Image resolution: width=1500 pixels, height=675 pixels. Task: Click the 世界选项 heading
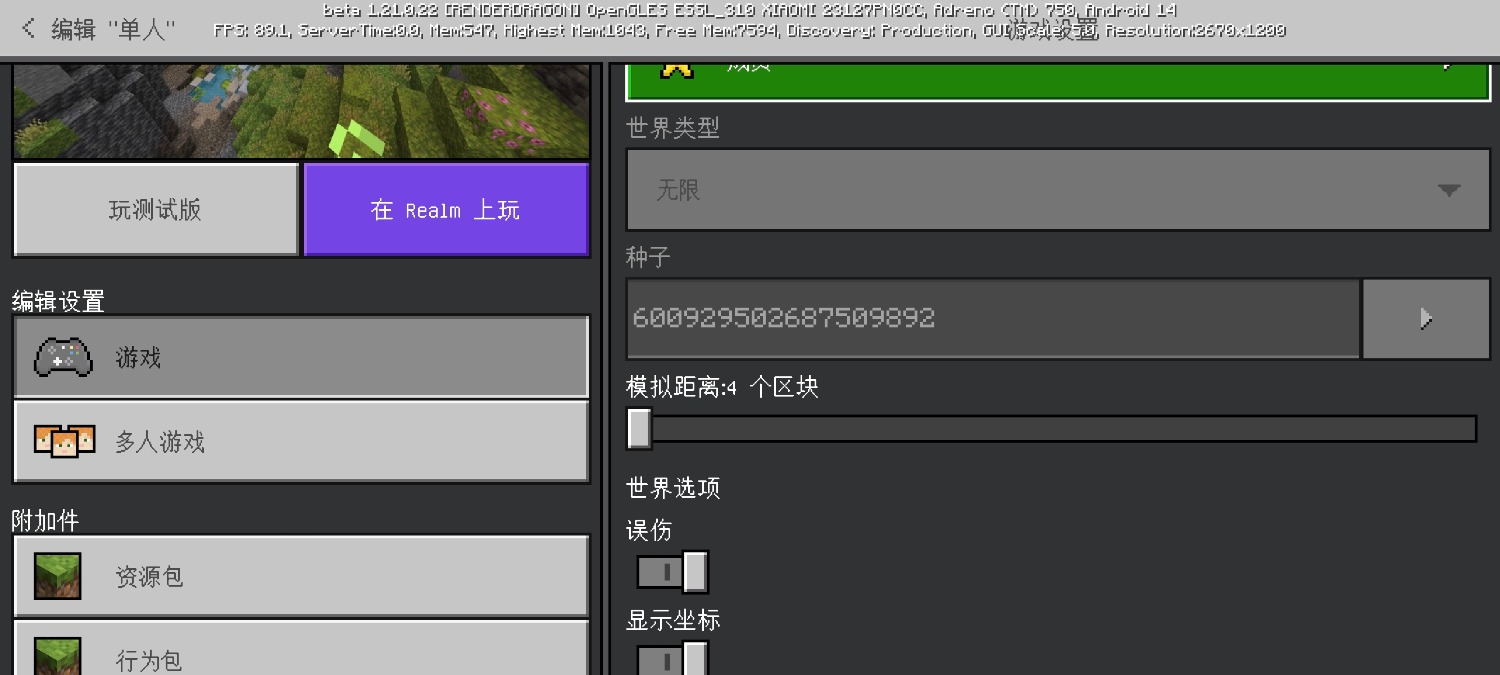673,487
